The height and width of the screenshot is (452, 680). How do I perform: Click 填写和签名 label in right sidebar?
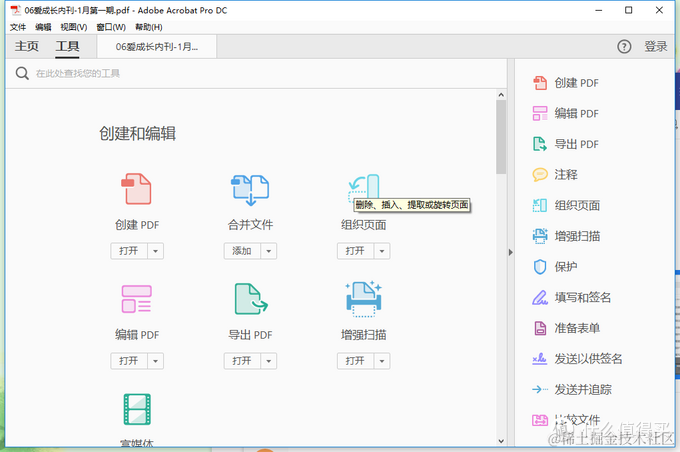coord(582,298)
